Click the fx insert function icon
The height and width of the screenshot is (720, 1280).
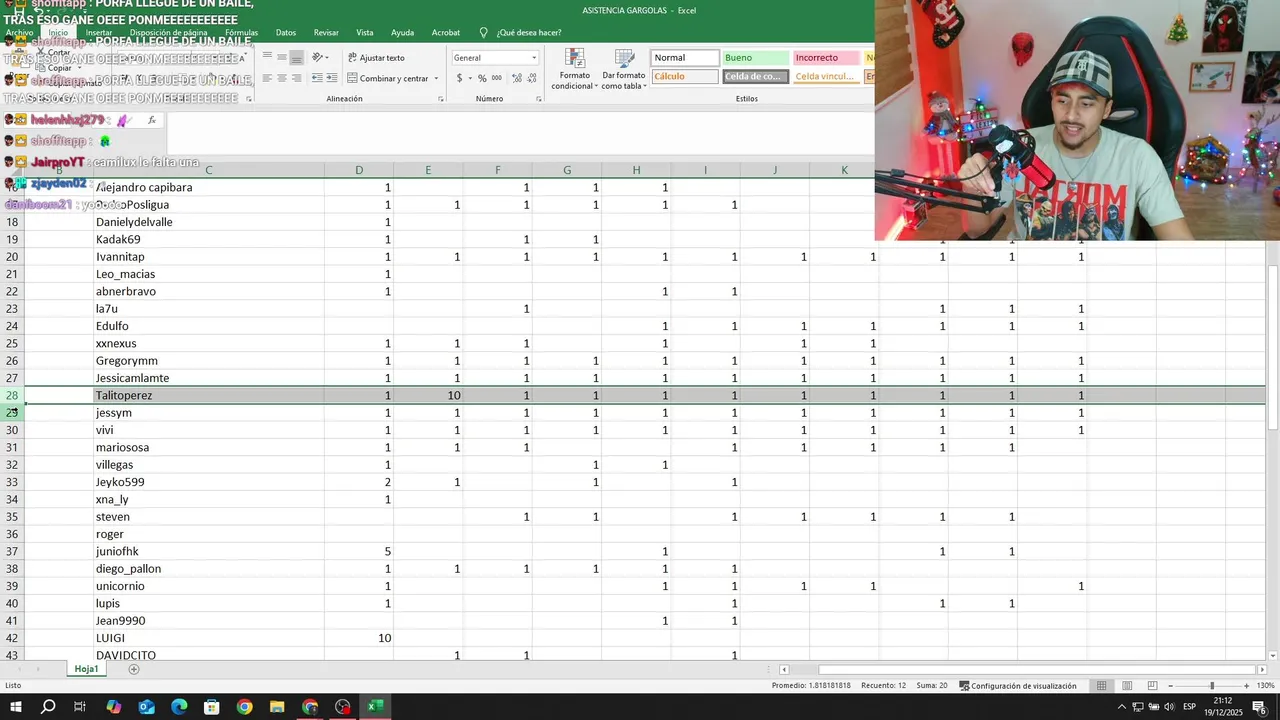152,120
